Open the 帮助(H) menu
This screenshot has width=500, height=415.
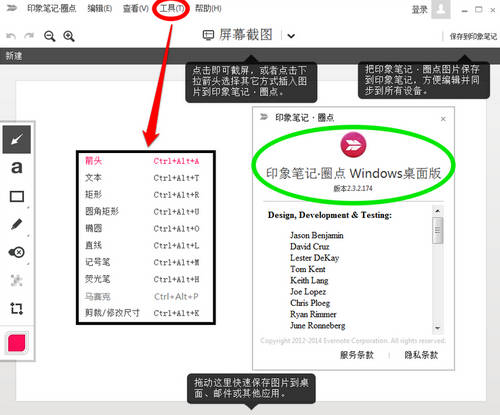pos(208,8)
